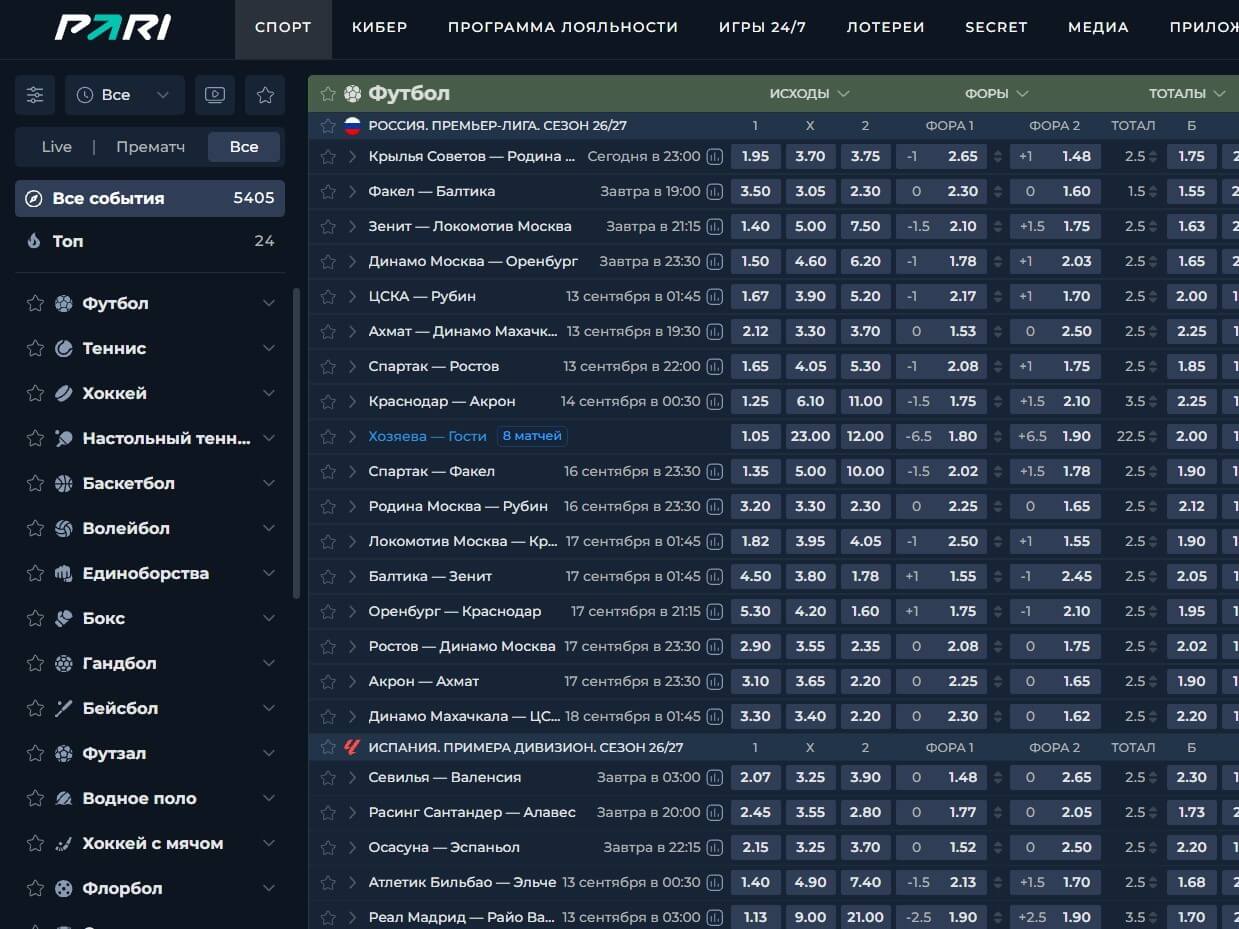Open the Кибер top menu
The image size is (1239, 929).
(x=380, y=28)
